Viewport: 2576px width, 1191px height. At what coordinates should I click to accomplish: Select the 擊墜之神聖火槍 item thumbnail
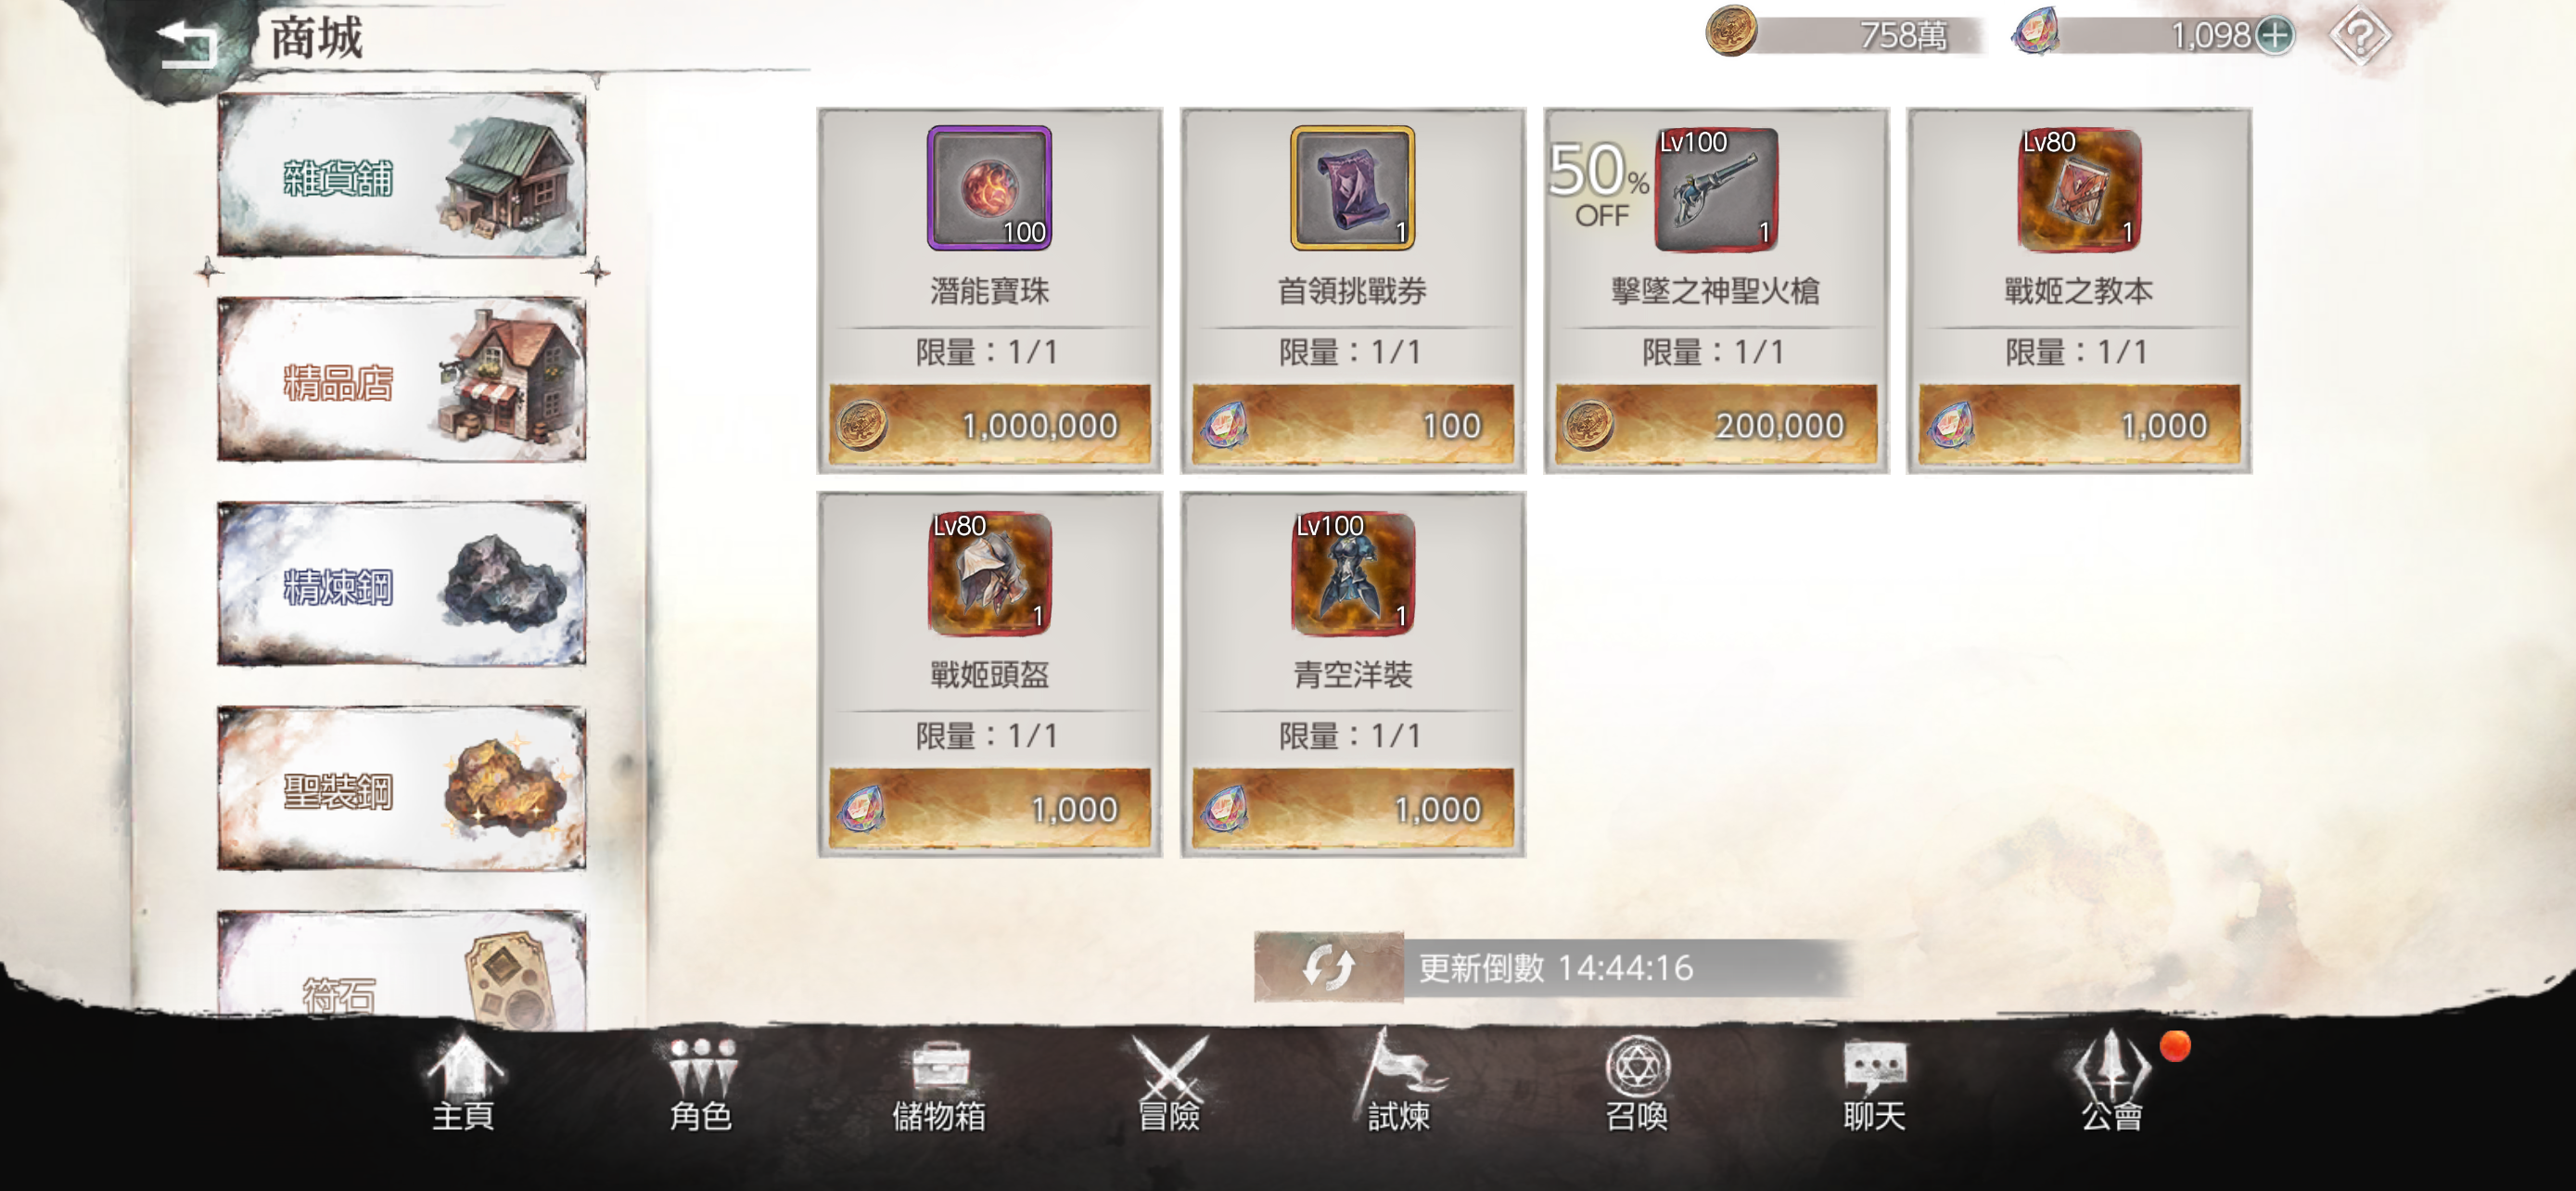coord(1715,189)
